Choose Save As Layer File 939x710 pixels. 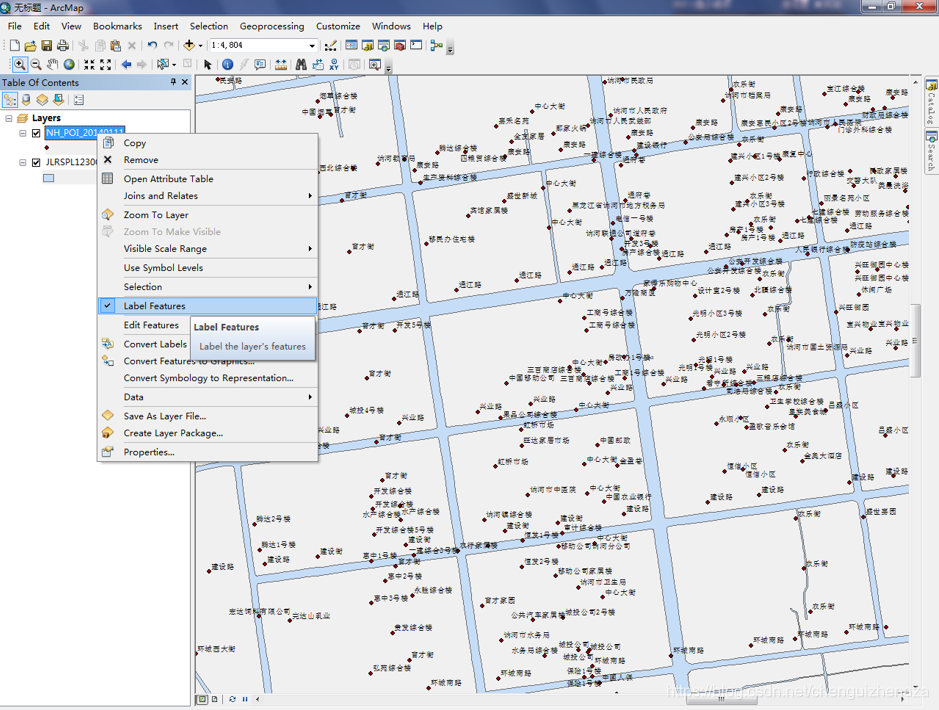click(207, 416)
